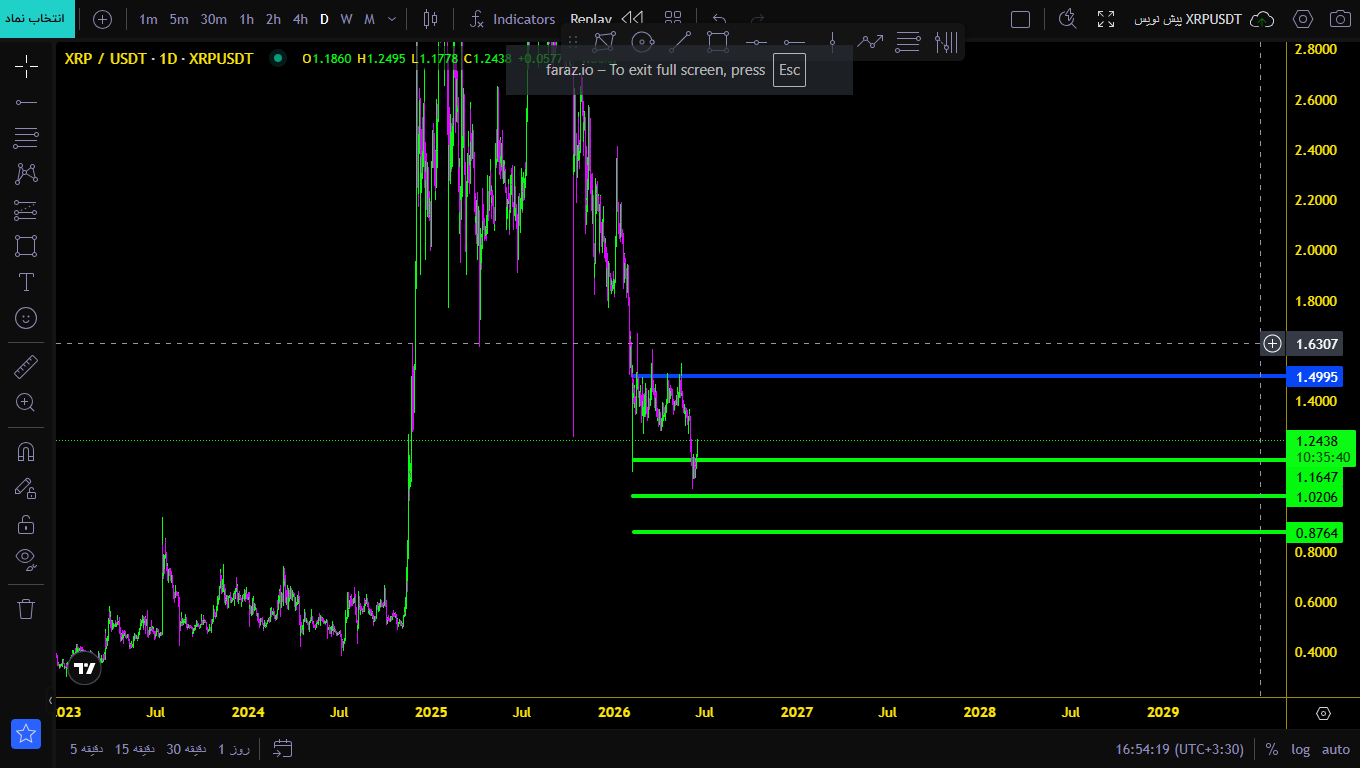Click the blue star favorites button
The height and width of the screenshot is (768, 1360).
[x=26, y=734]
